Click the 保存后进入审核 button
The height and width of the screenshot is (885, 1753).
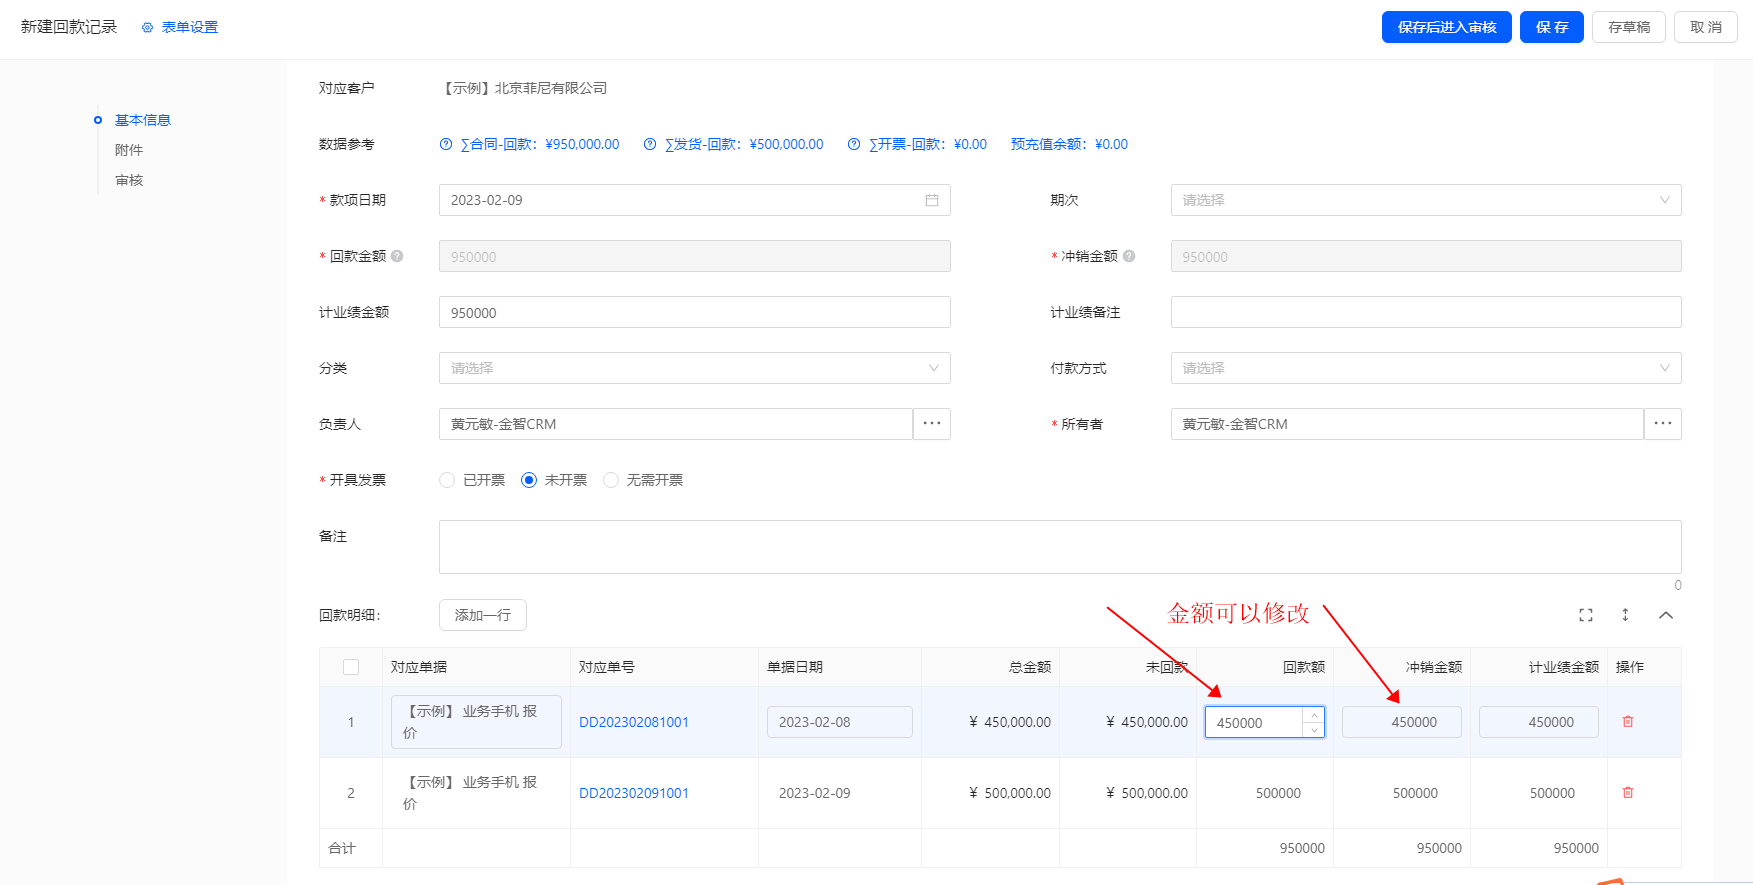[1446, 27]
